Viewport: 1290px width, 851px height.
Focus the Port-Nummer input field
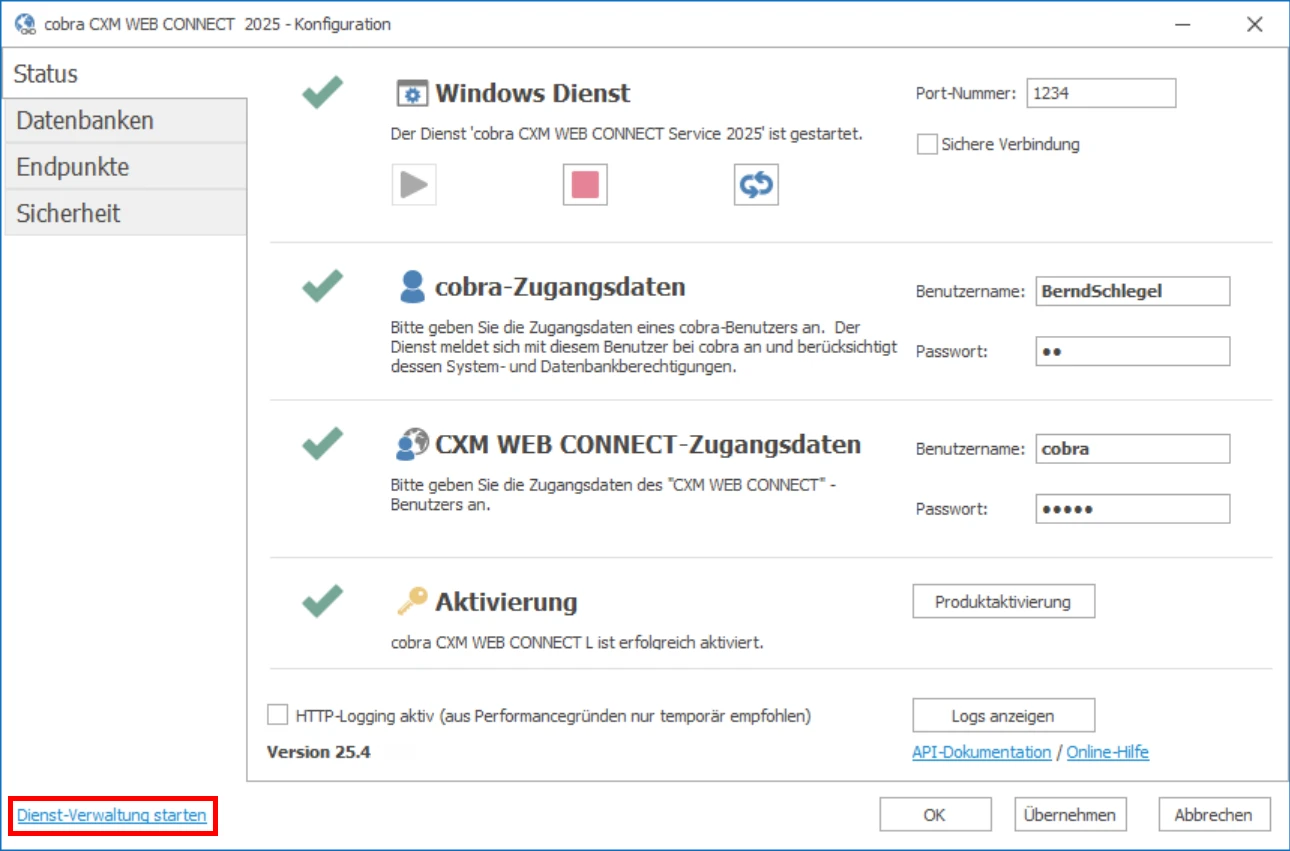pos(1100,93)
